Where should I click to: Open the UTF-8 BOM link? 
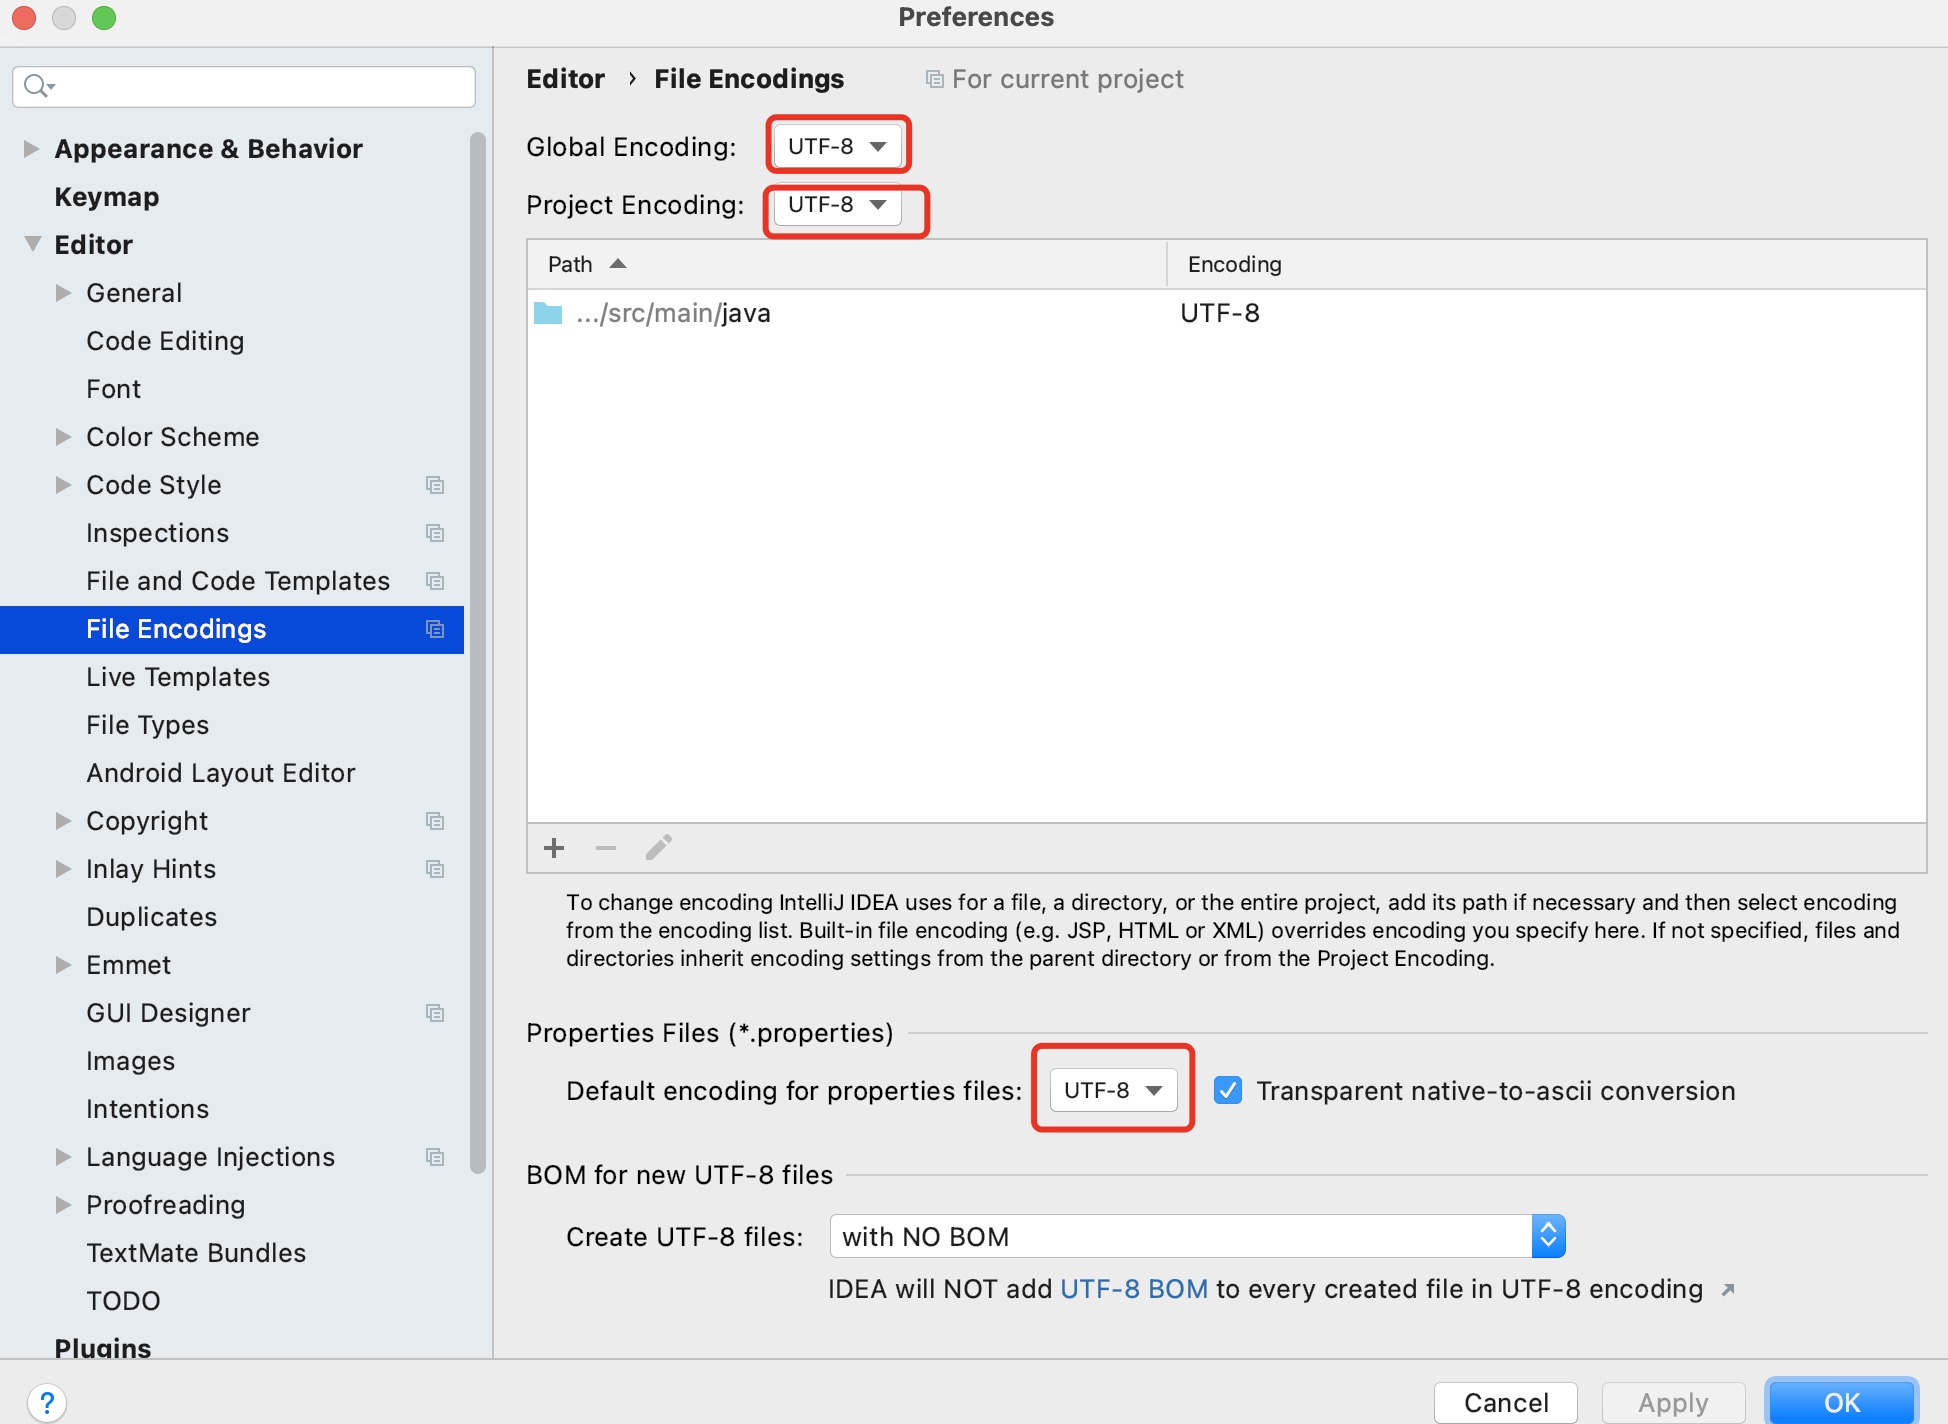1133,1289
